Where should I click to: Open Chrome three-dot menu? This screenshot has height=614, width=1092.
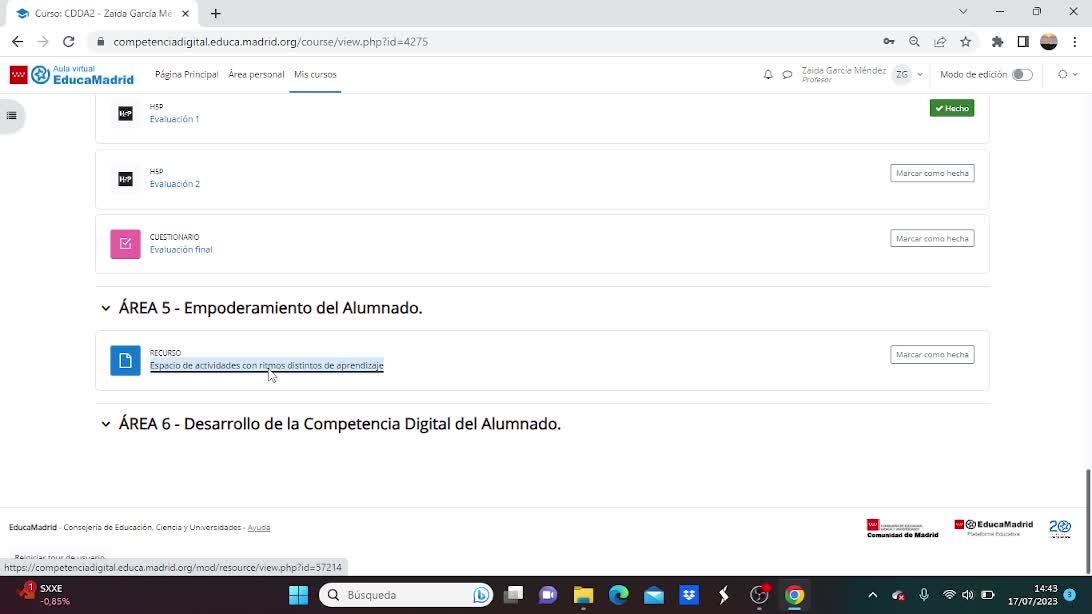(1075, 42)
